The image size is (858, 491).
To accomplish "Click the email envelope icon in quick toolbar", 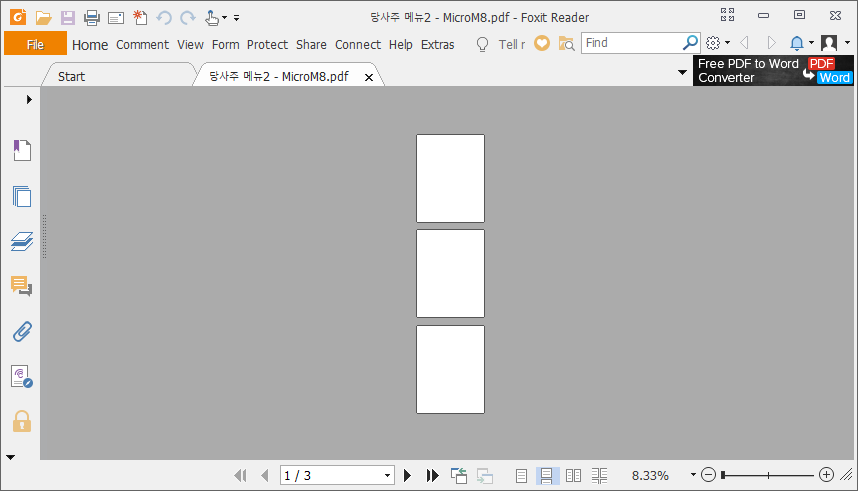I will click(116, 18).
